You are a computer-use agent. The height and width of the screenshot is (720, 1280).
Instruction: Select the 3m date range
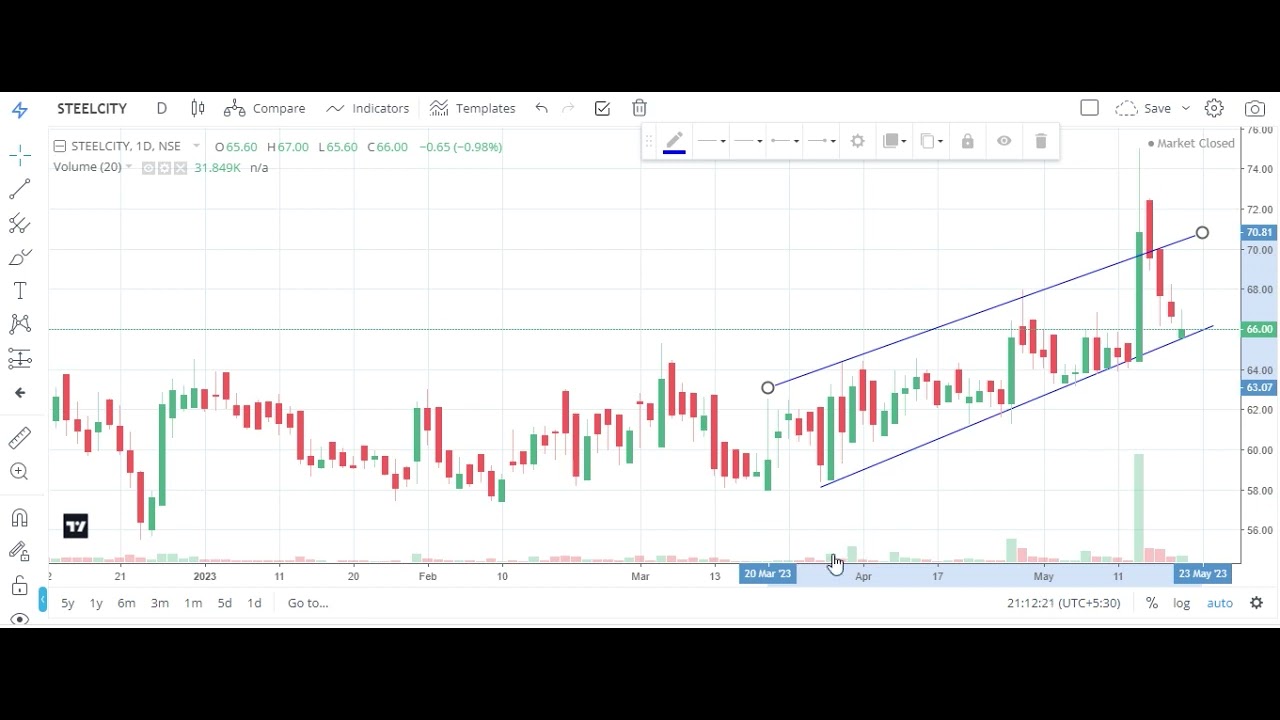coord(160,603)
